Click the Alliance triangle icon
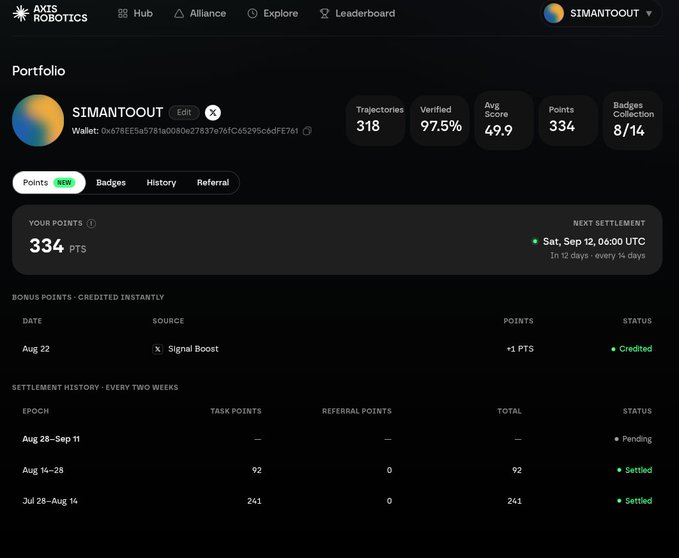The height and width of the screenshot is (558, 679). 179,13
